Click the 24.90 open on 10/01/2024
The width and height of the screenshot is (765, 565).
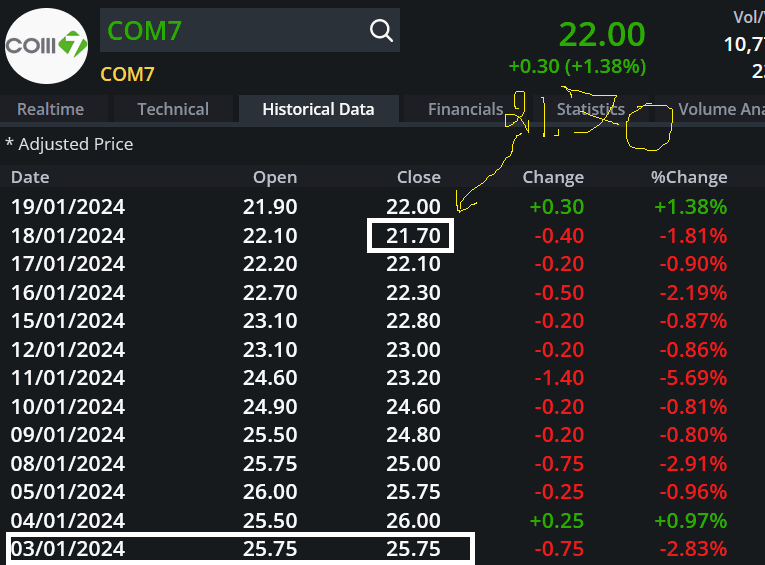pyautogui.click(x=270, y=407)
